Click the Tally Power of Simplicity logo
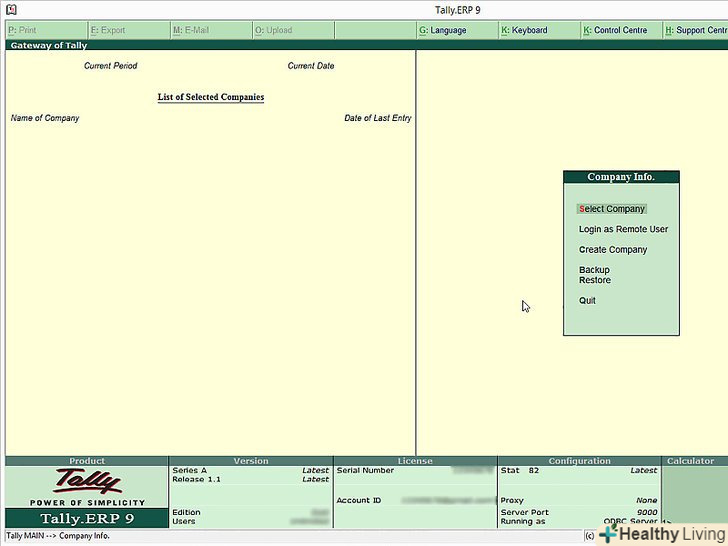The width and height of the screenshot is (728, 546). [x=87, y=487]
